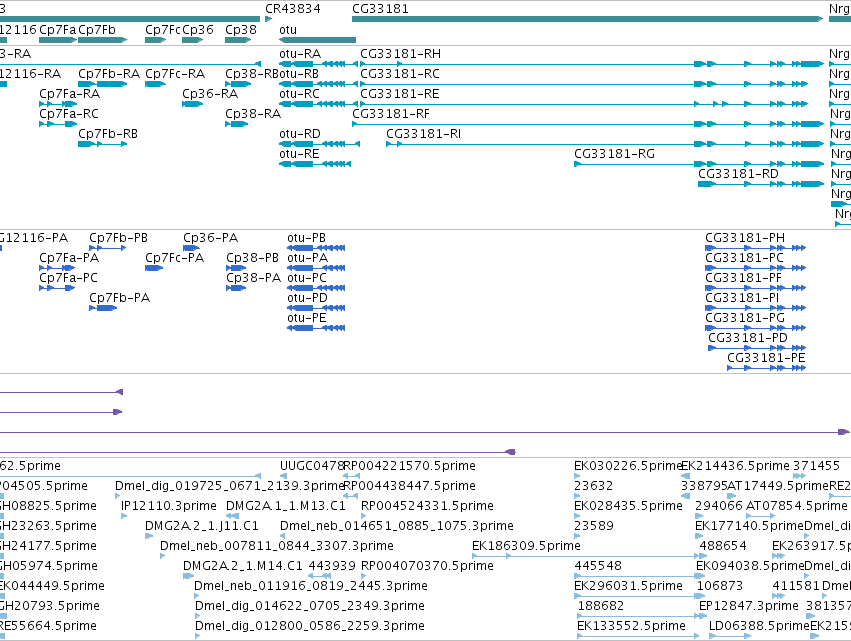This screenshot has height=641, width=851.
Task: Select the CG33181-RE transcript label
Action: pos(400,94)
